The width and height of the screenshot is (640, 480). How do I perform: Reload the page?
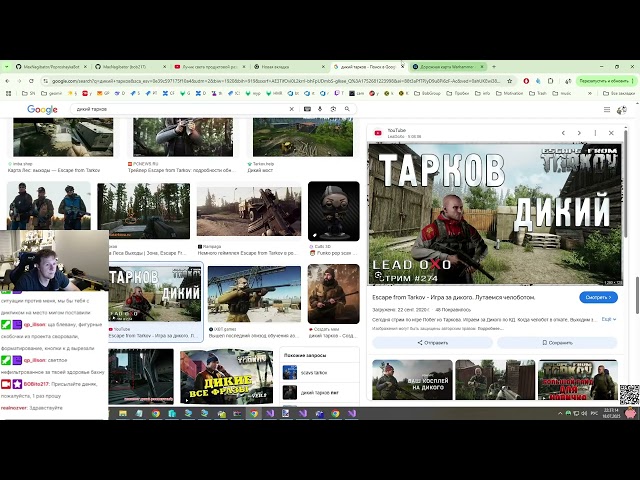[31, 81]
